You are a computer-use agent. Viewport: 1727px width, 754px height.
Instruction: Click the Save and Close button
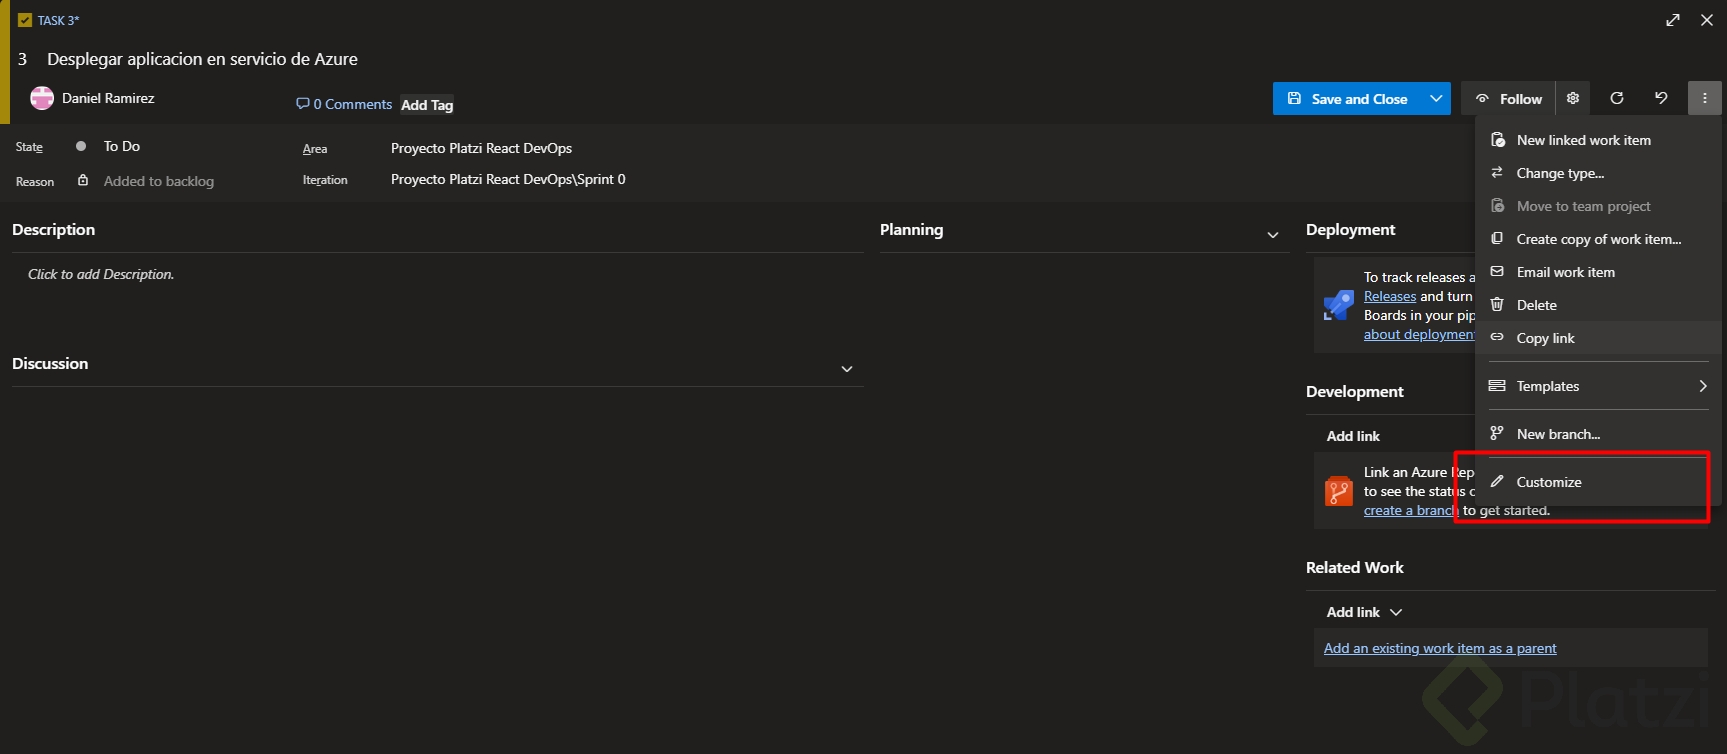pos(1348,99)
